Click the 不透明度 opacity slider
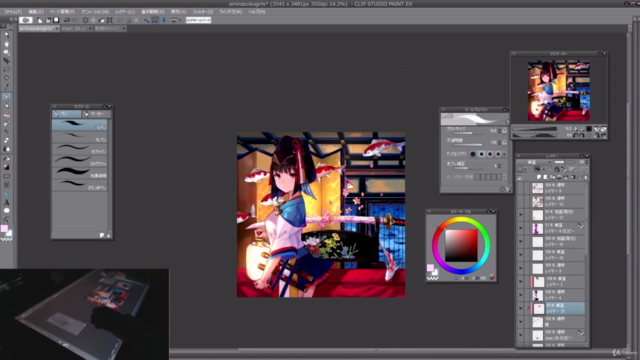The image size is (640, 360). pyautogui.click(x=468, y=144)
